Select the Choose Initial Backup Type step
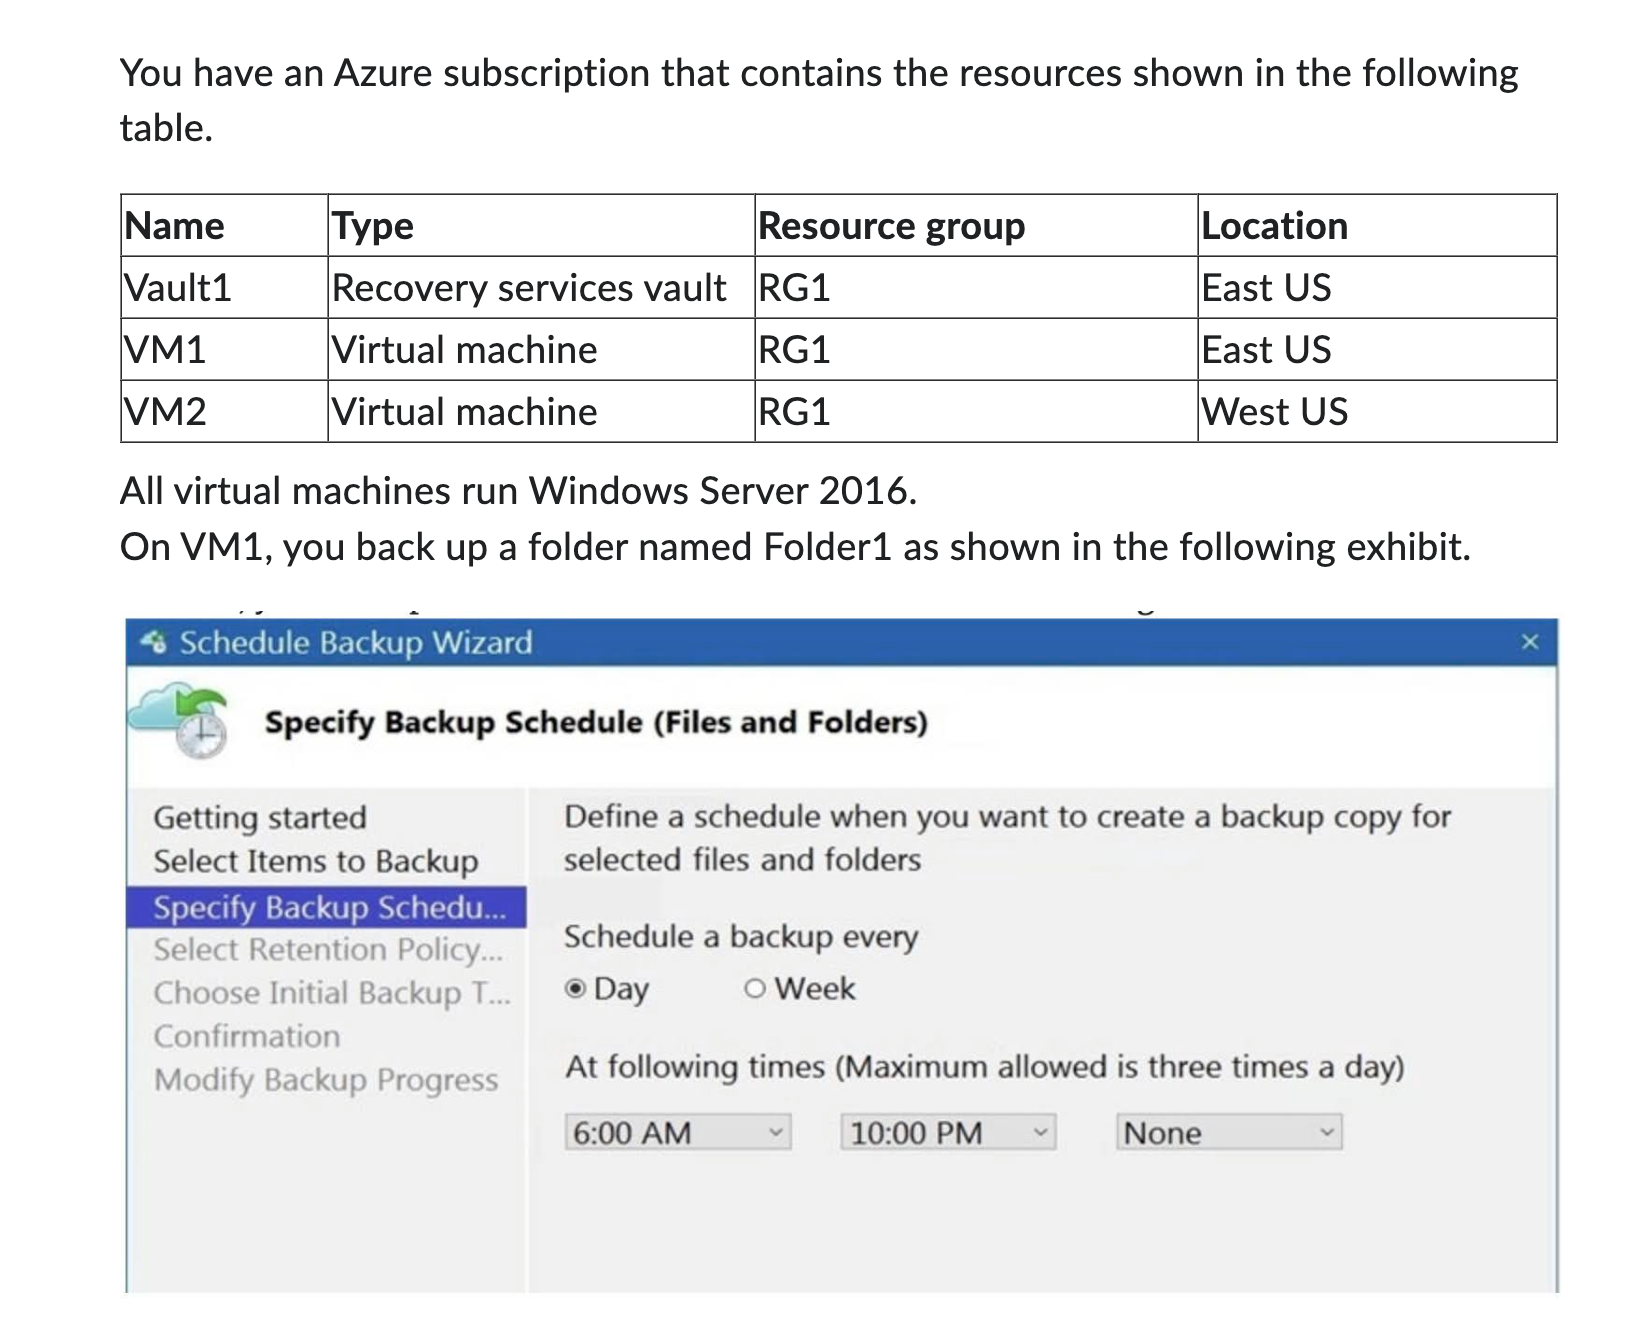The image size is (1638, 1324). tap(333, 992)
